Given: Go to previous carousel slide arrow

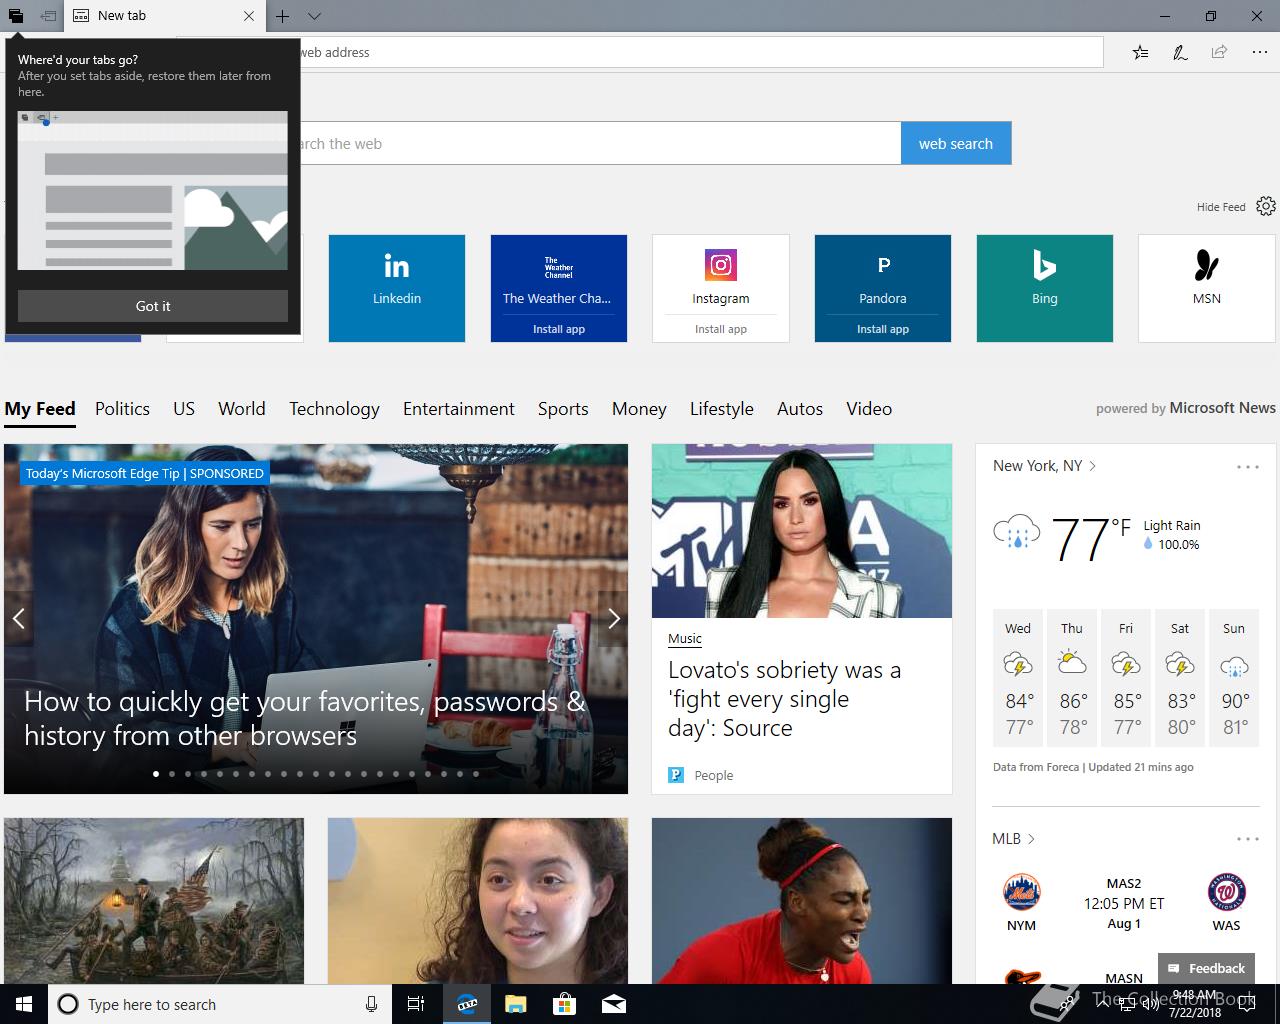Looking at the screenshot, I should 18,619.
